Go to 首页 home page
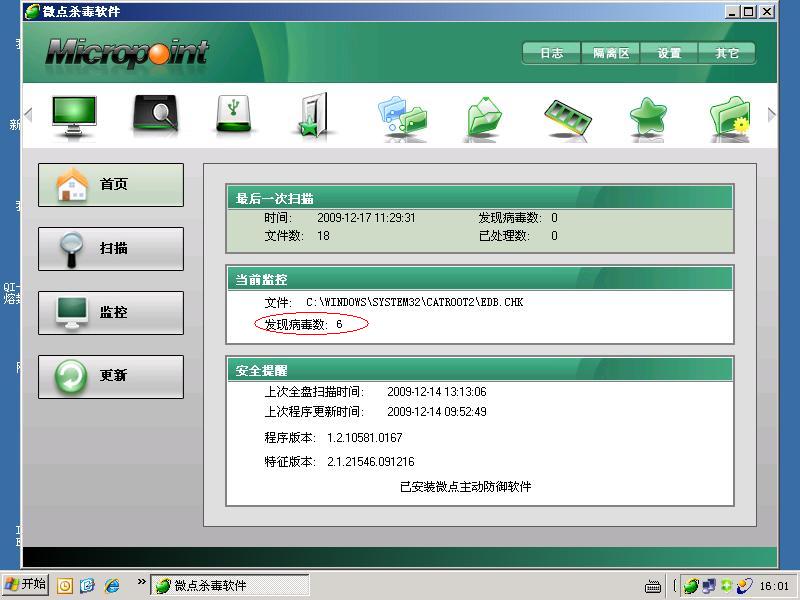Screen dimensions: 800x600 [x=111, y=185]
